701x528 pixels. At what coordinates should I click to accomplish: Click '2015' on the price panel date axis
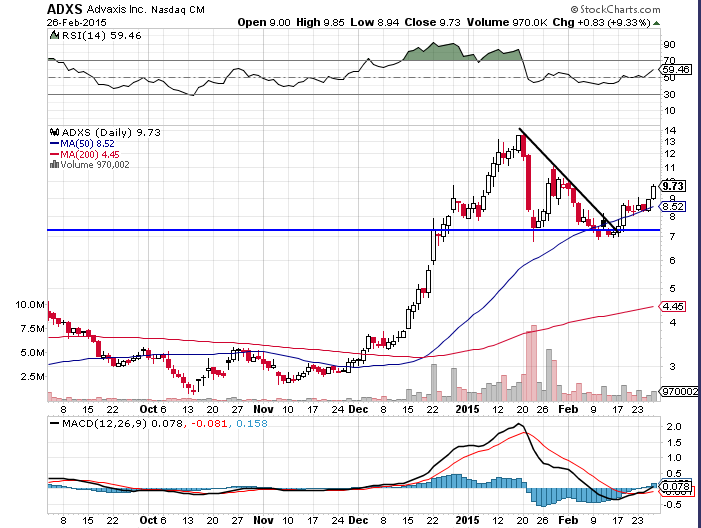[467, 409]
